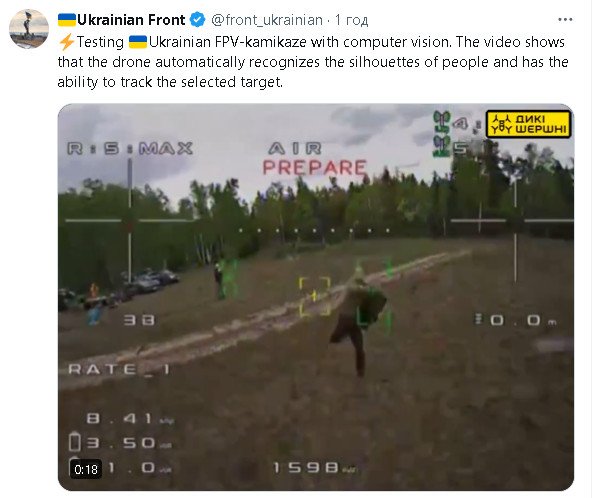Click the R:S:MAX readout in video

130,148
